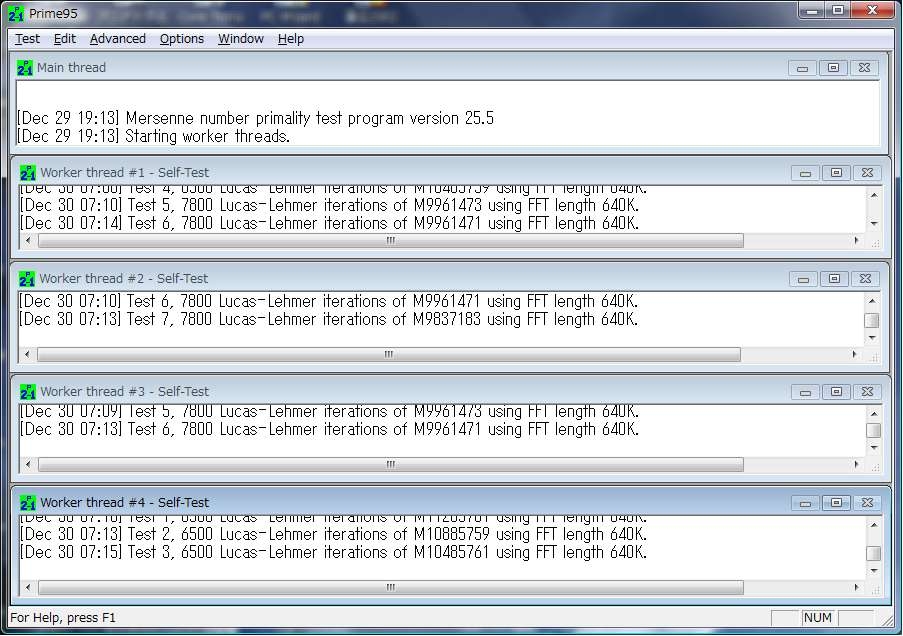Open the Help menu
This screenshot has height=636, width=903.
pyautogui.click(x=290, y=39)
